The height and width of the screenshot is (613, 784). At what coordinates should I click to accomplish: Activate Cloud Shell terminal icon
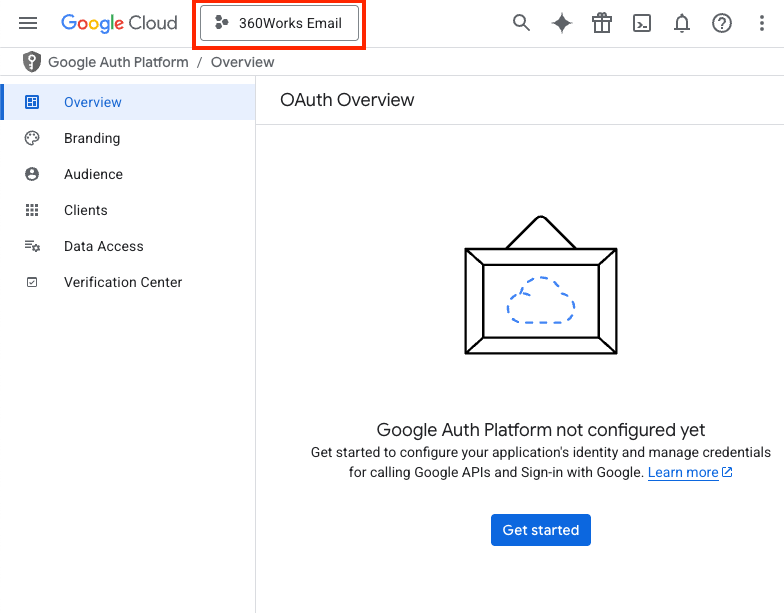click(x=642, y=23)
